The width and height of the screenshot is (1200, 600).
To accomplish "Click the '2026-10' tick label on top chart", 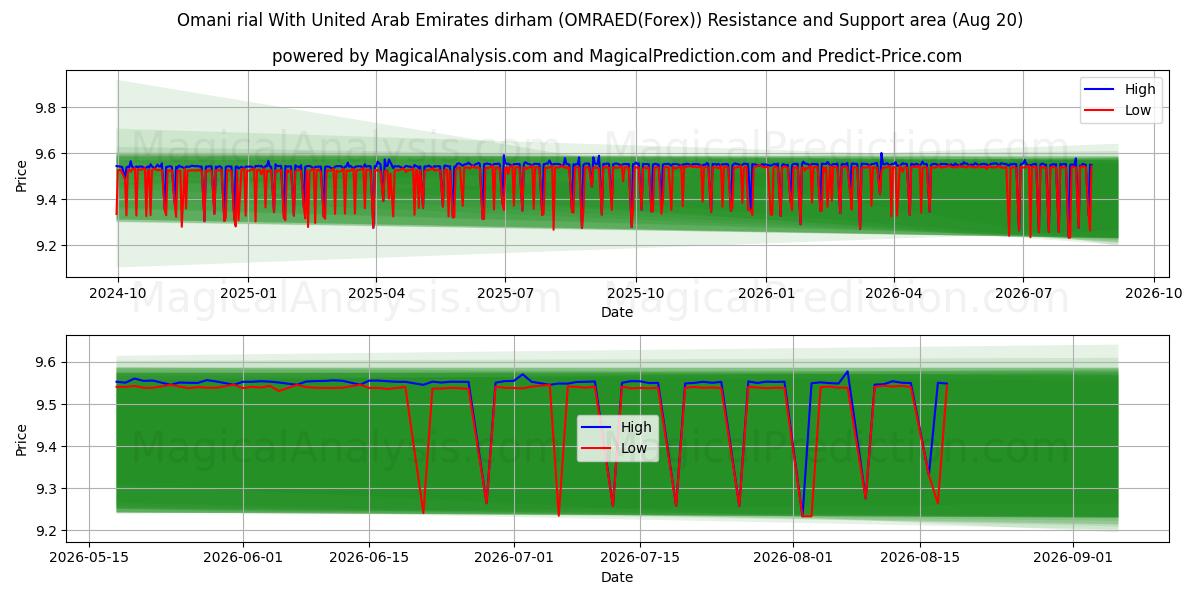I will [1153, 294].
